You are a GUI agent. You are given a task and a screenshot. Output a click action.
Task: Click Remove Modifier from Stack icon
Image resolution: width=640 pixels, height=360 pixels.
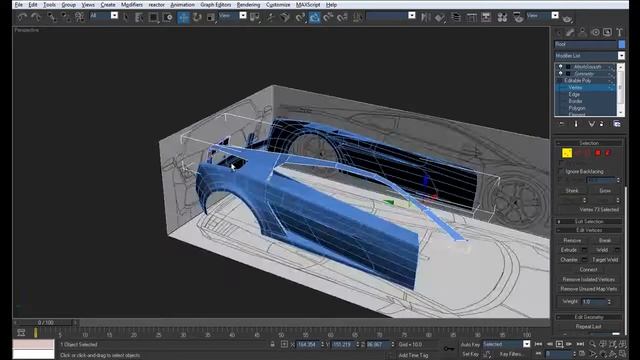[x=601, y=124]
